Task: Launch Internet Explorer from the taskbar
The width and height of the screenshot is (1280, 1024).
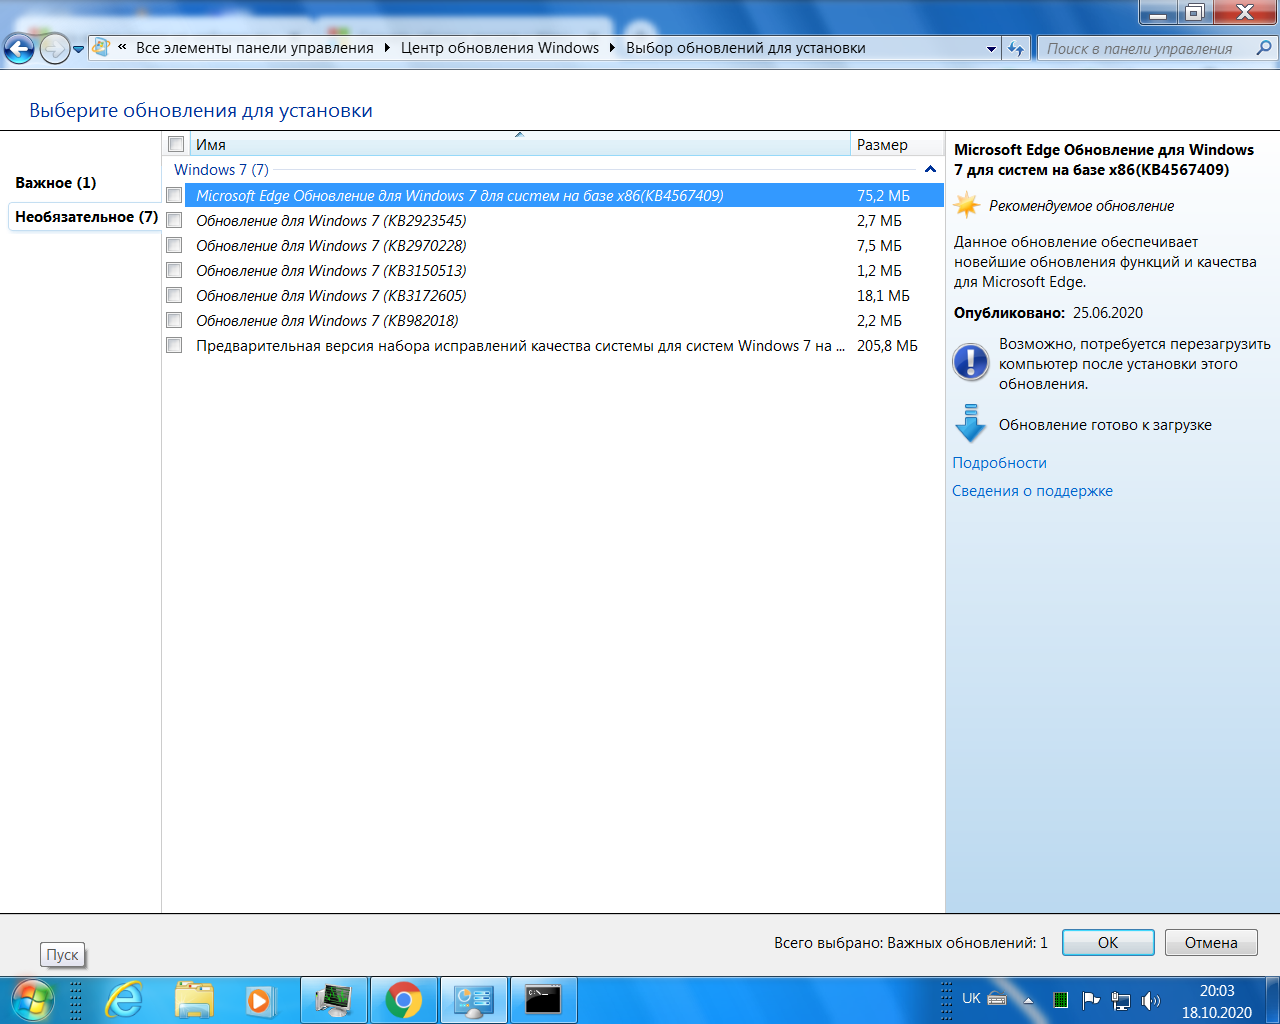Action: click(124, 1000)
